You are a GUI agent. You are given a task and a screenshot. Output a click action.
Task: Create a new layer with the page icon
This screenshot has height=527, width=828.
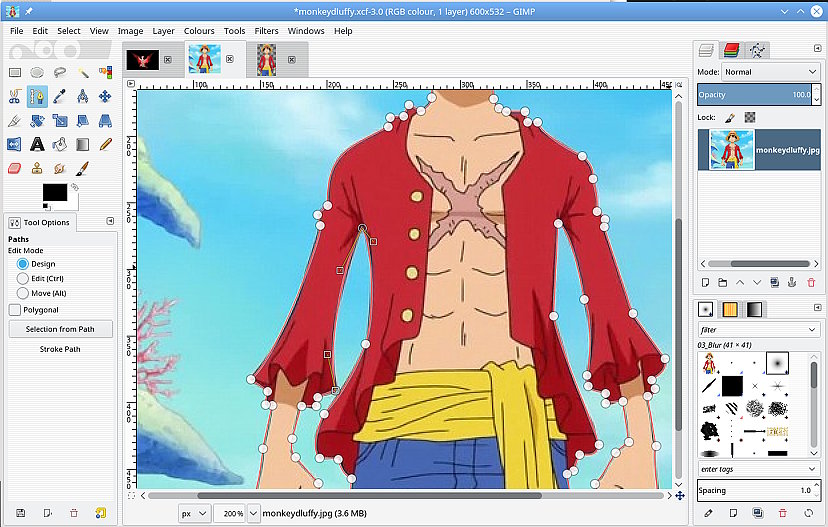pyautogui.click(x=705, y=283)
